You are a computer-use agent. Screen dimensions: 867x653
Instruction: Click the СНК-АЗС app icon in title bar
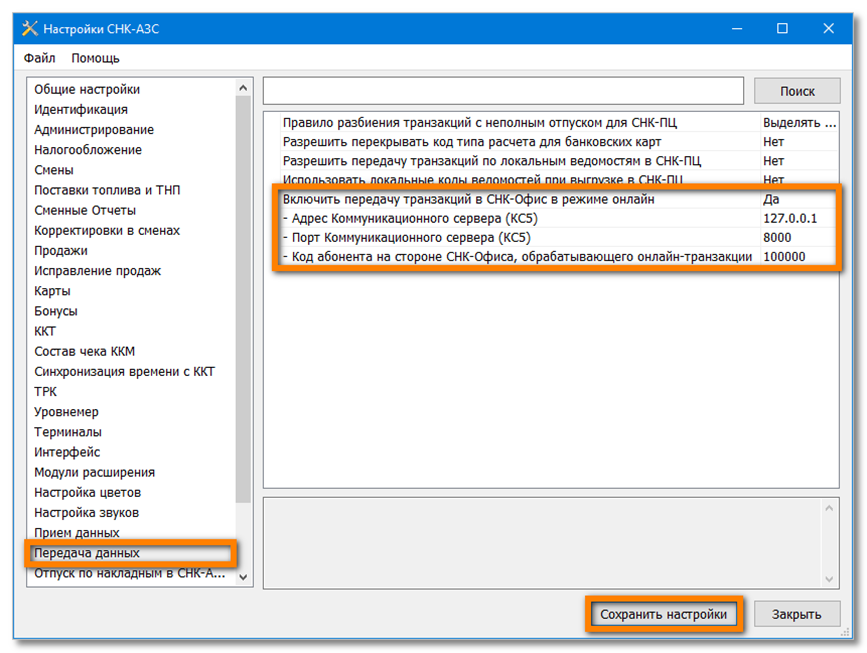[x=28, y=28]
